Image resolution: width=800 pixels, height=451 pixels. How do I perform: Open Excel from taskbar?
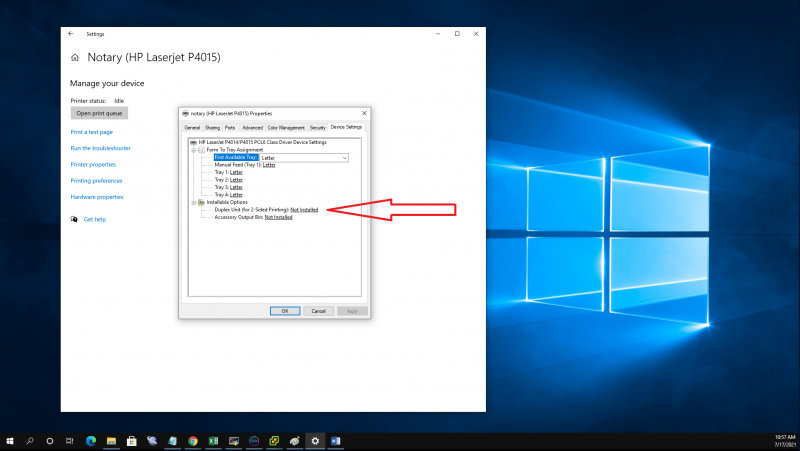213,441
